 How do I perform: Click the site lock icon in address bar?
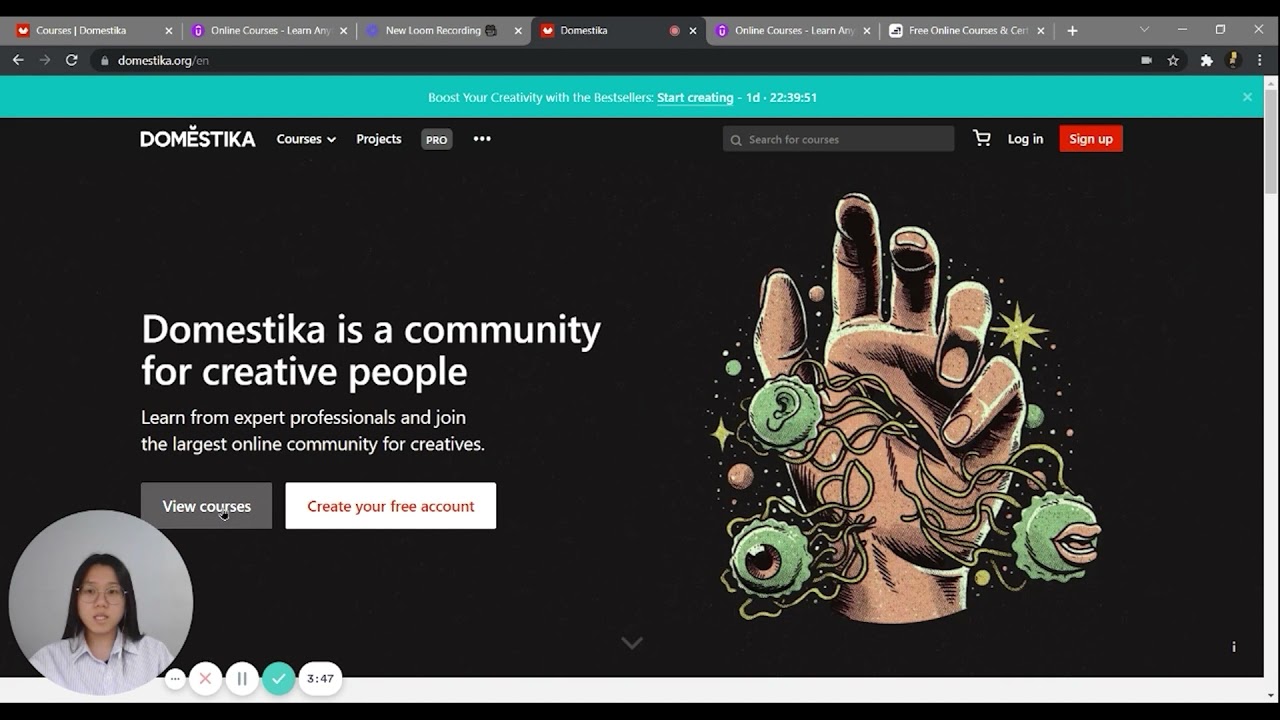point(104,60)
